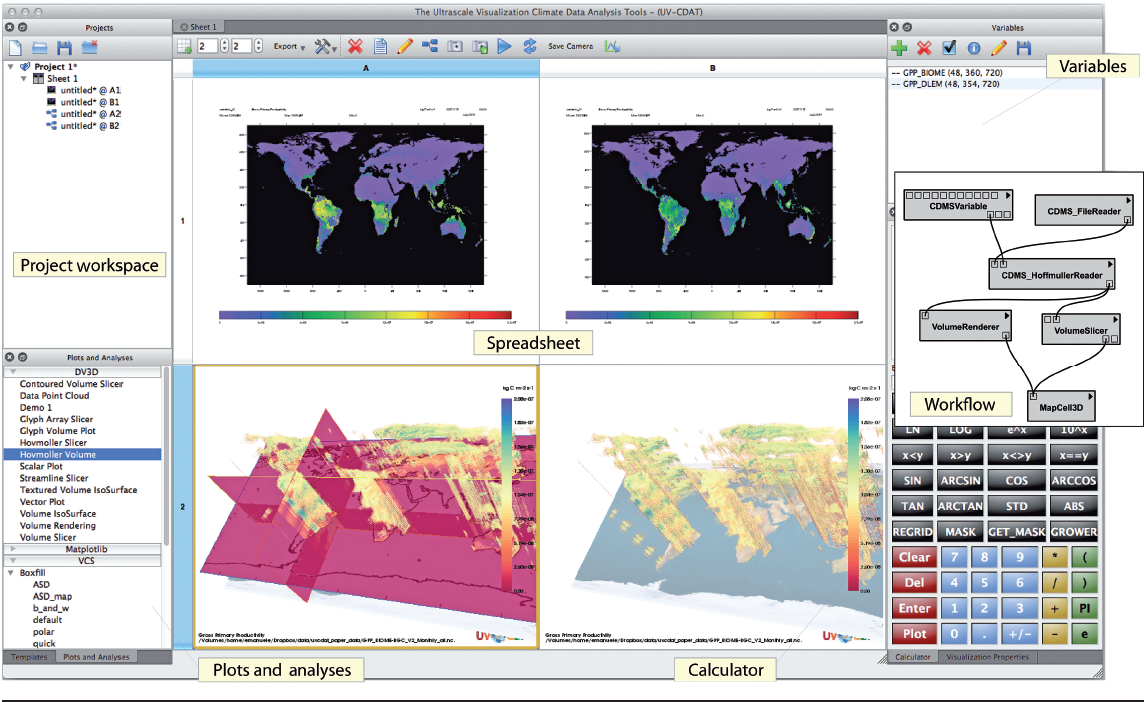Click the new project blank page icon
1146x702 pixels.
[16, 47]
